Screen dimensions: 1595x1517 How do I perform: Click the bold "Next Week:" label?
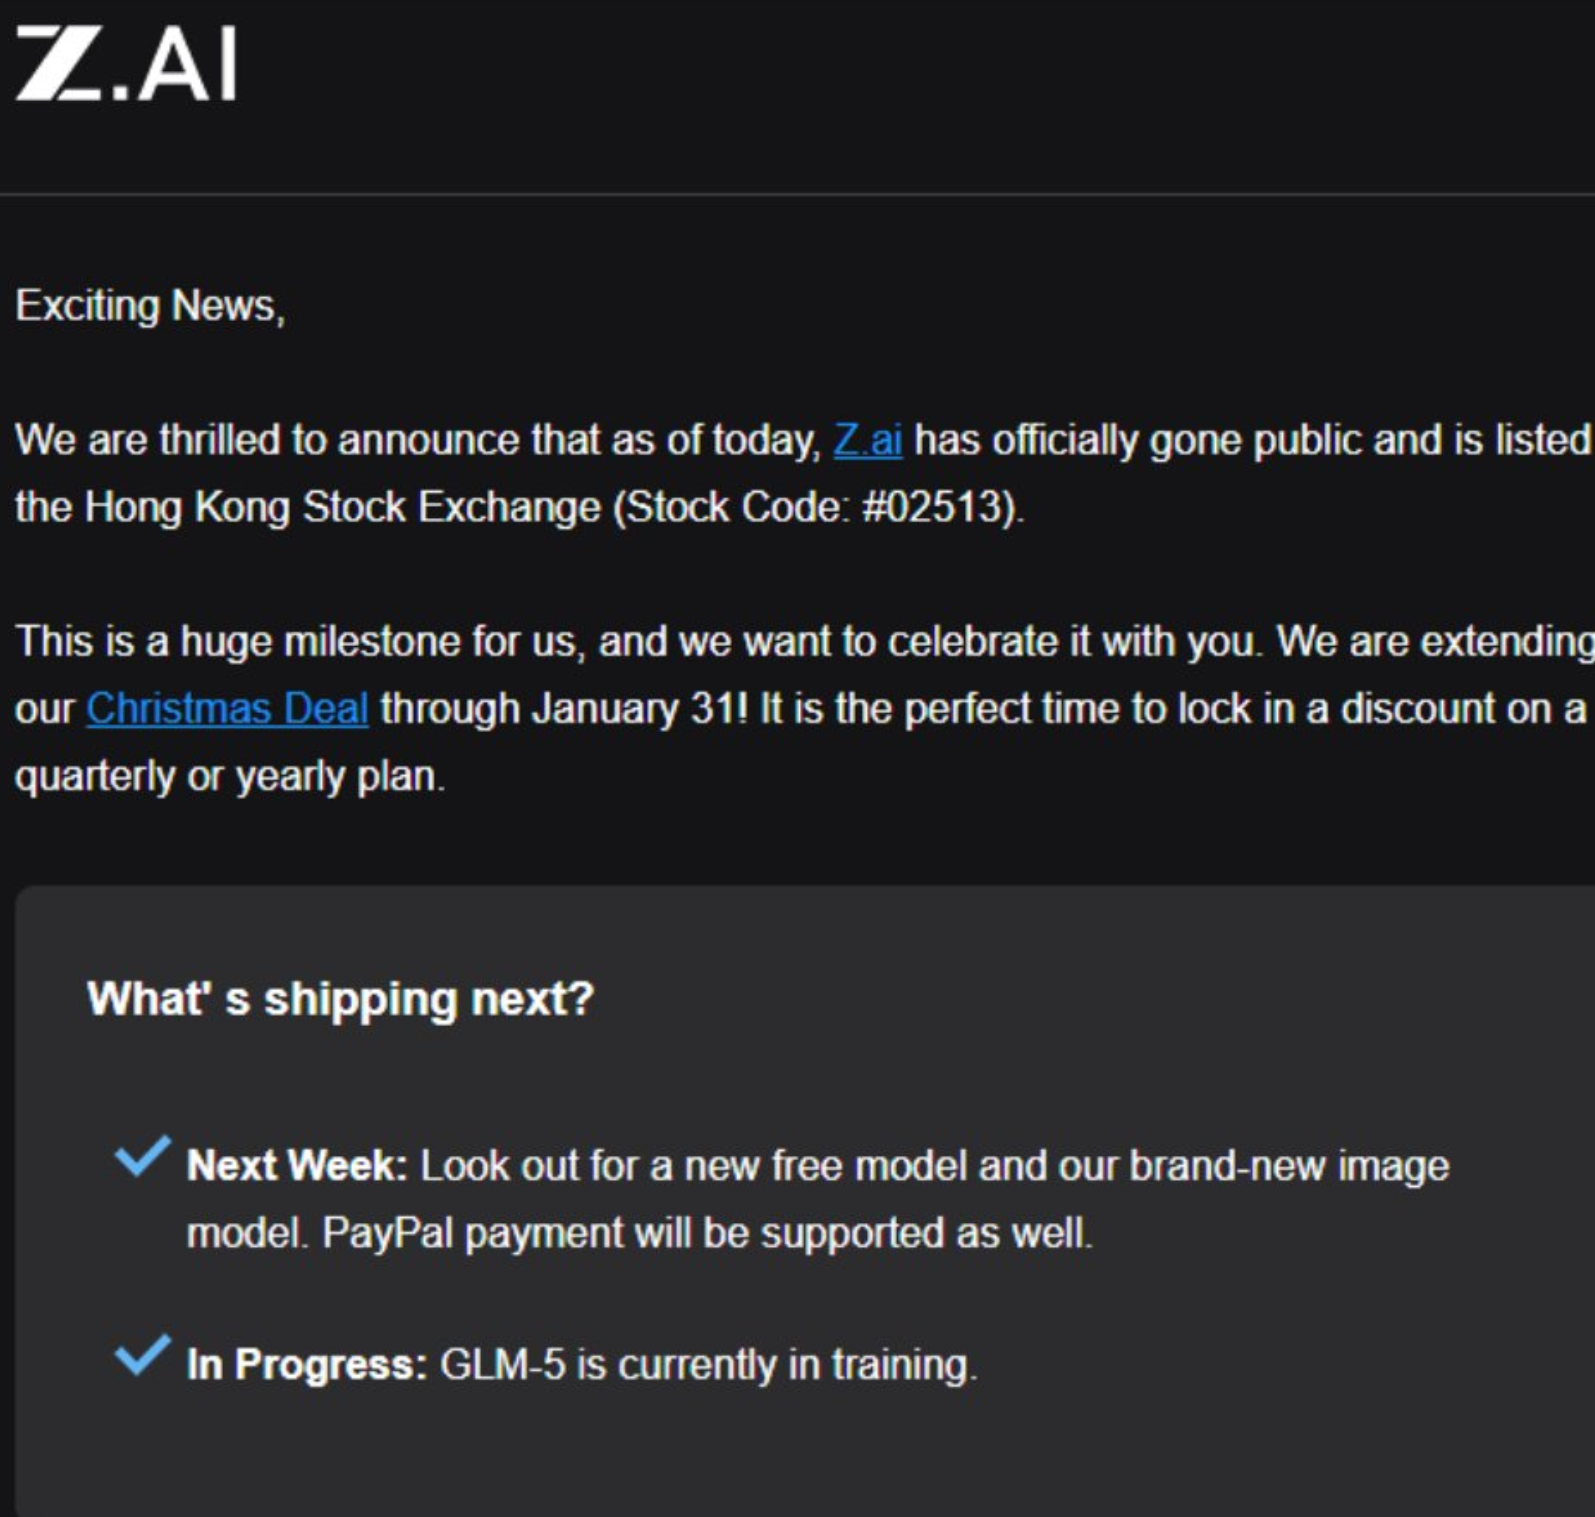tap(297, 1166)
